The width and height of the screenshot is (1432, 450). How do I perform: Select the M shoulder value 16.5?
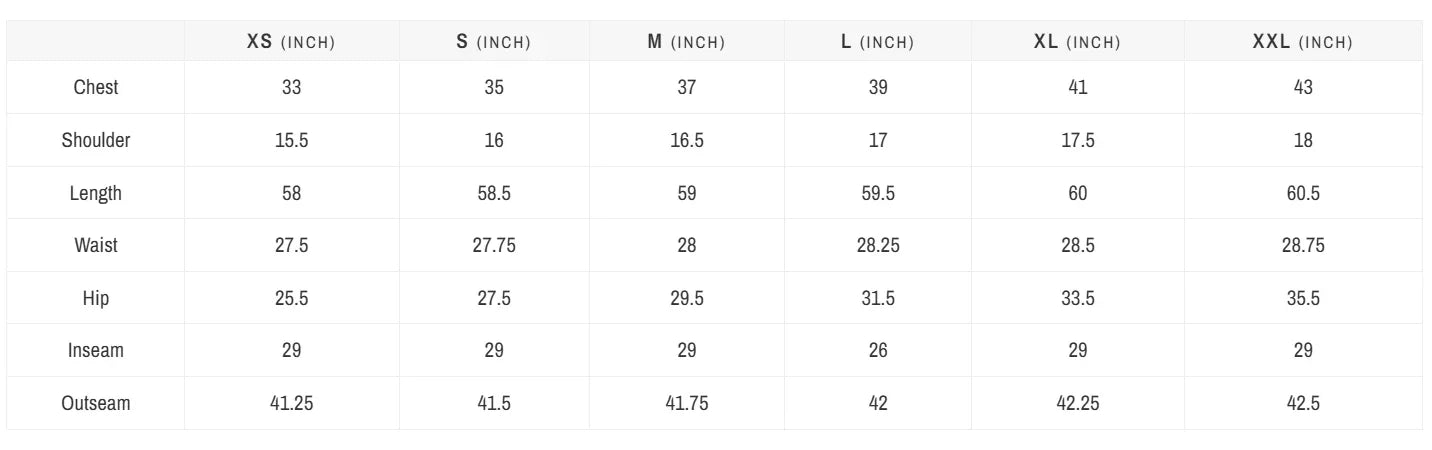(687, 140)
